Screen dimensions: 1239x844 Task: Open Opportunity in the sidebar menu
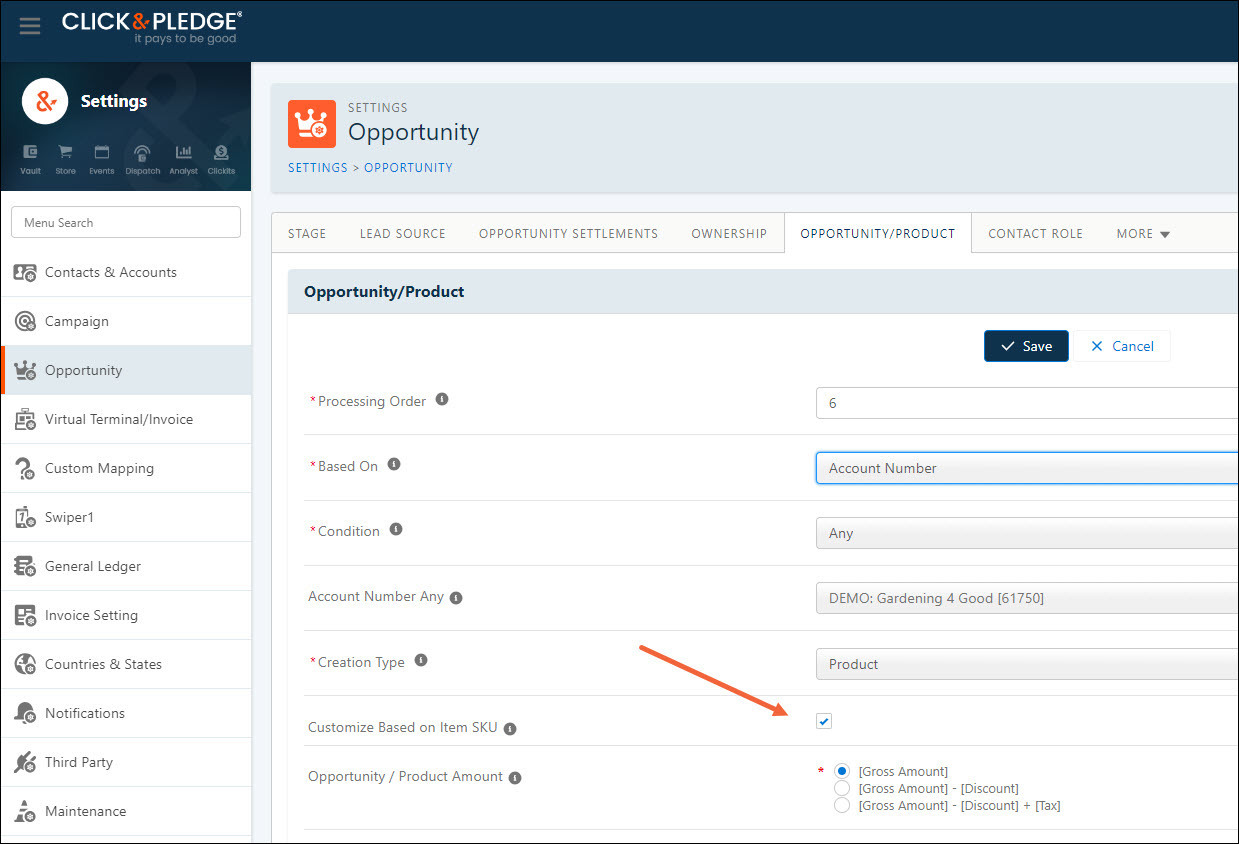(126, 370)
